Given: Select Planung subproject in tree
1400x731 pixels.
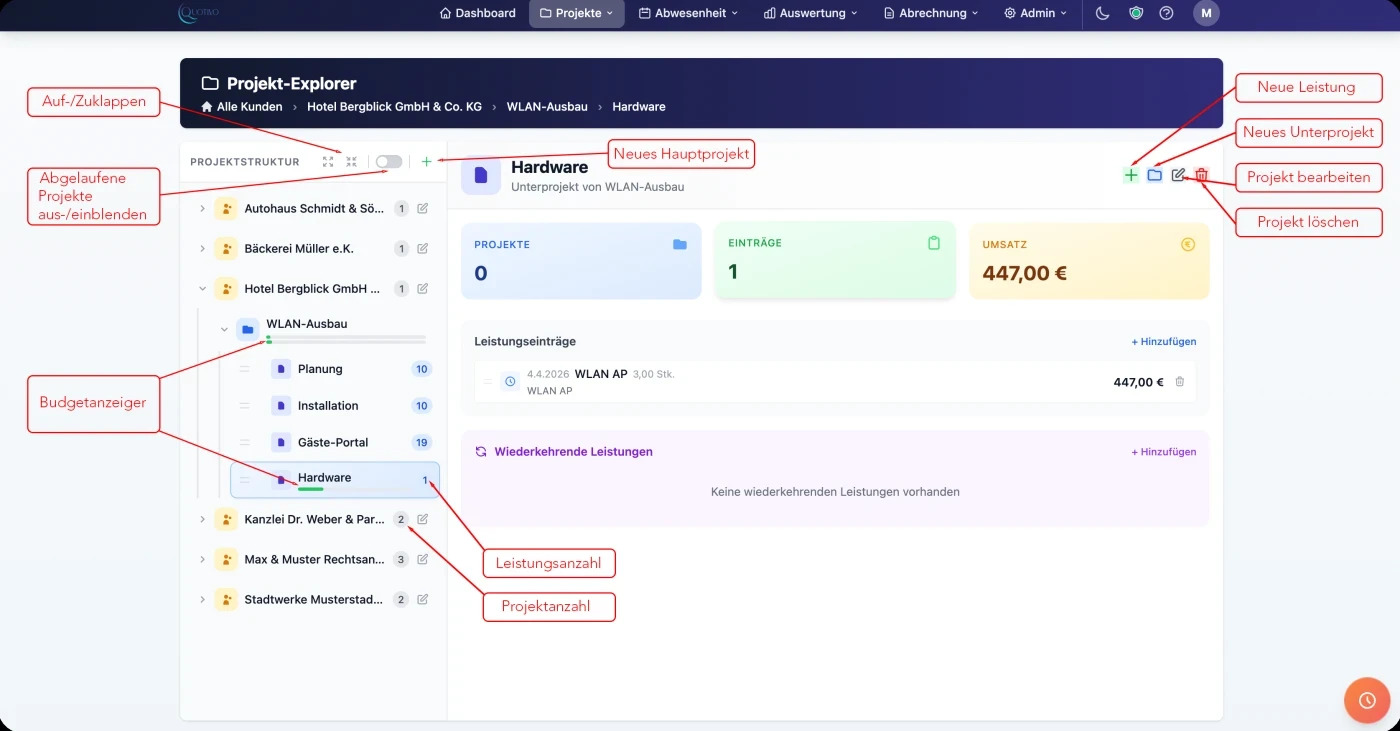Looking at the screenshot, I should coord(335,369).
